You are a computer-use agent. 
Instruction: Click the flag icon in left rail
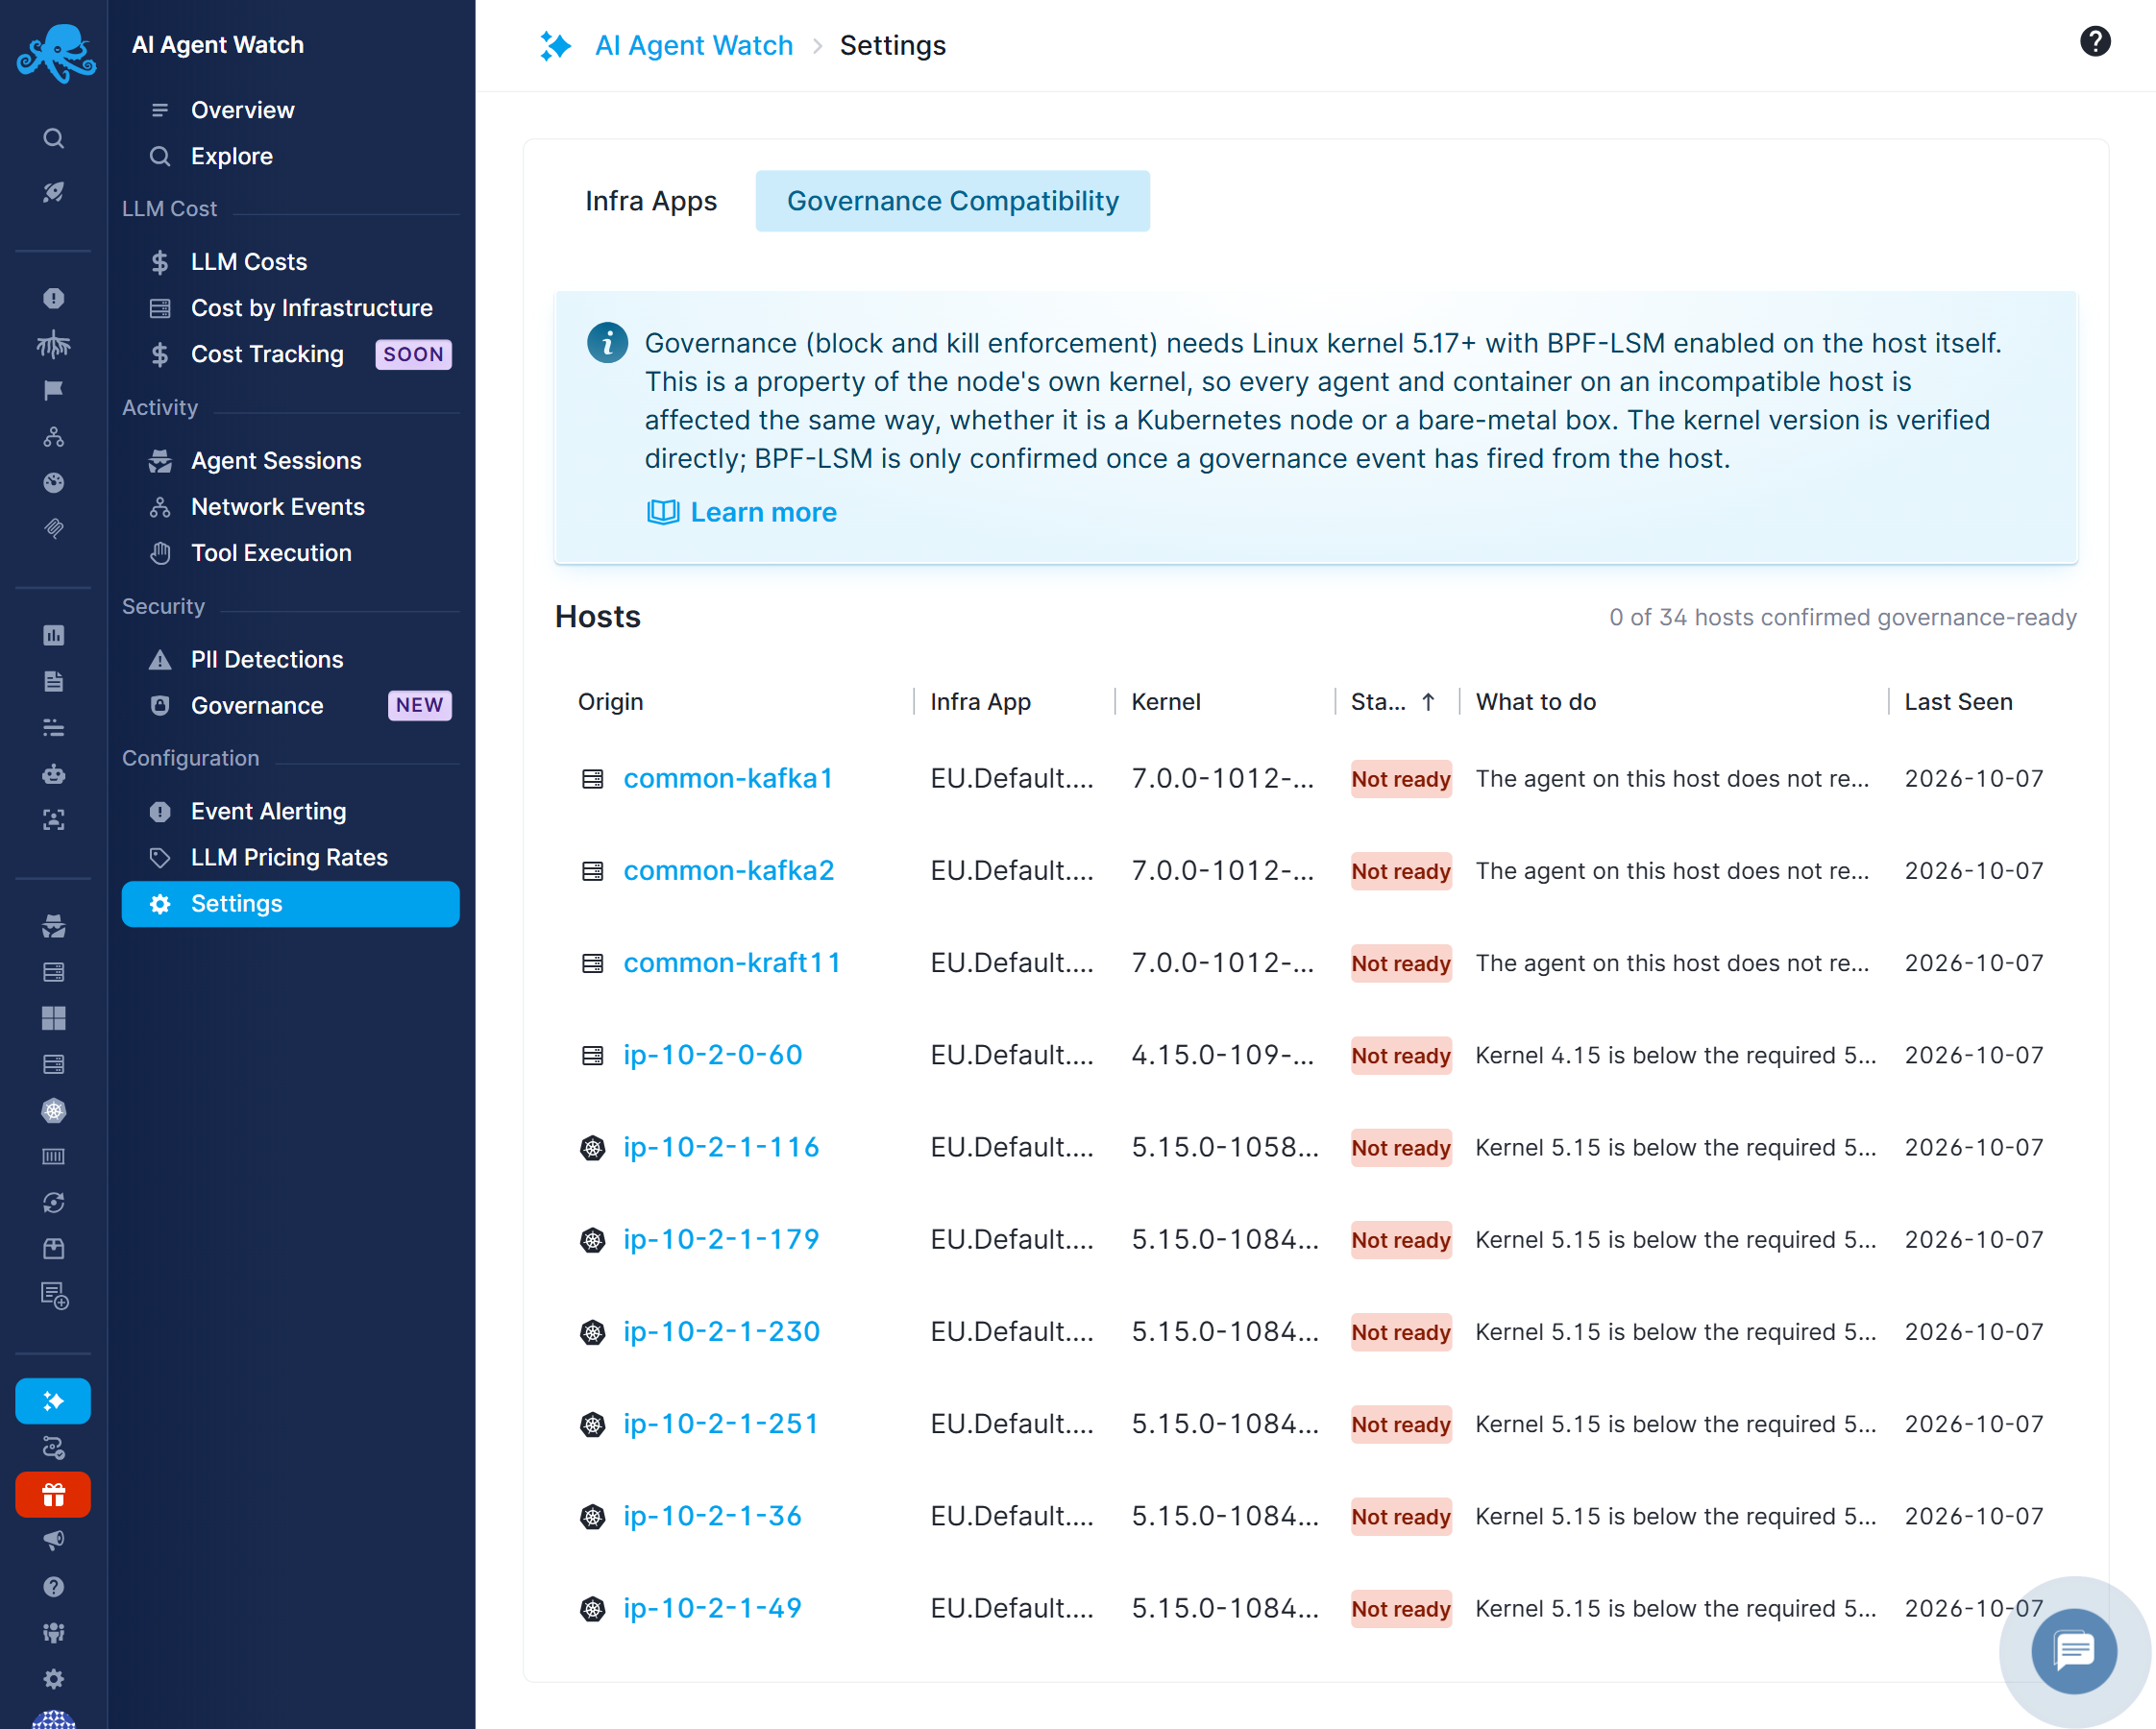54,390
